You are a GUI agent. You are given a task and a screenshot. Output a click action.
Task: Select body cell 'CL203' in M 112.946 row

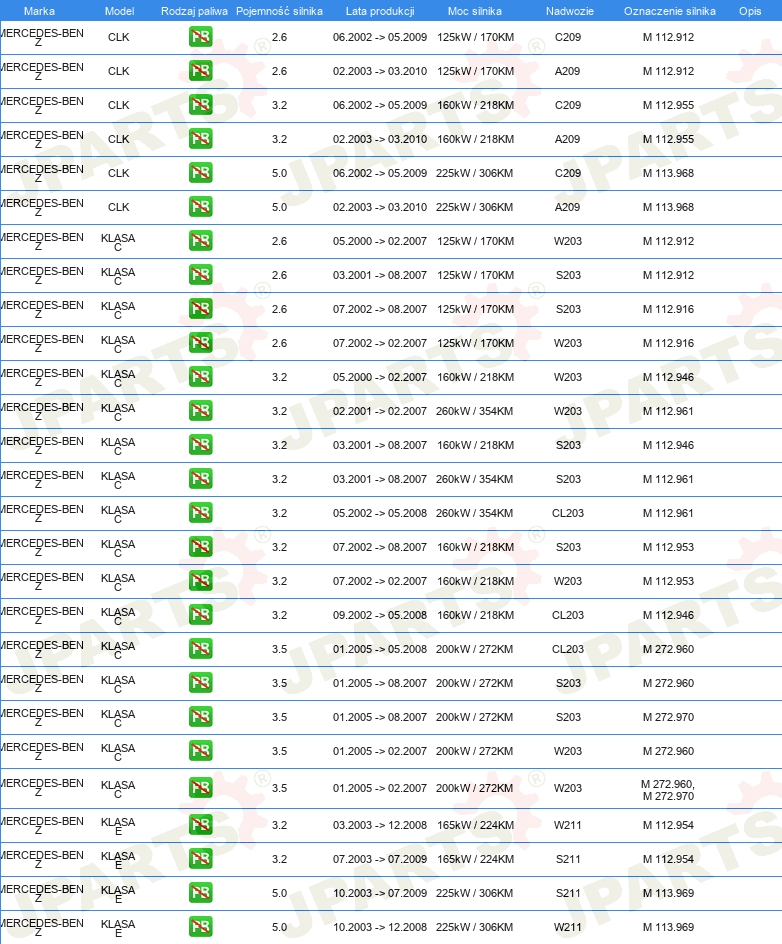click(568, 615)
